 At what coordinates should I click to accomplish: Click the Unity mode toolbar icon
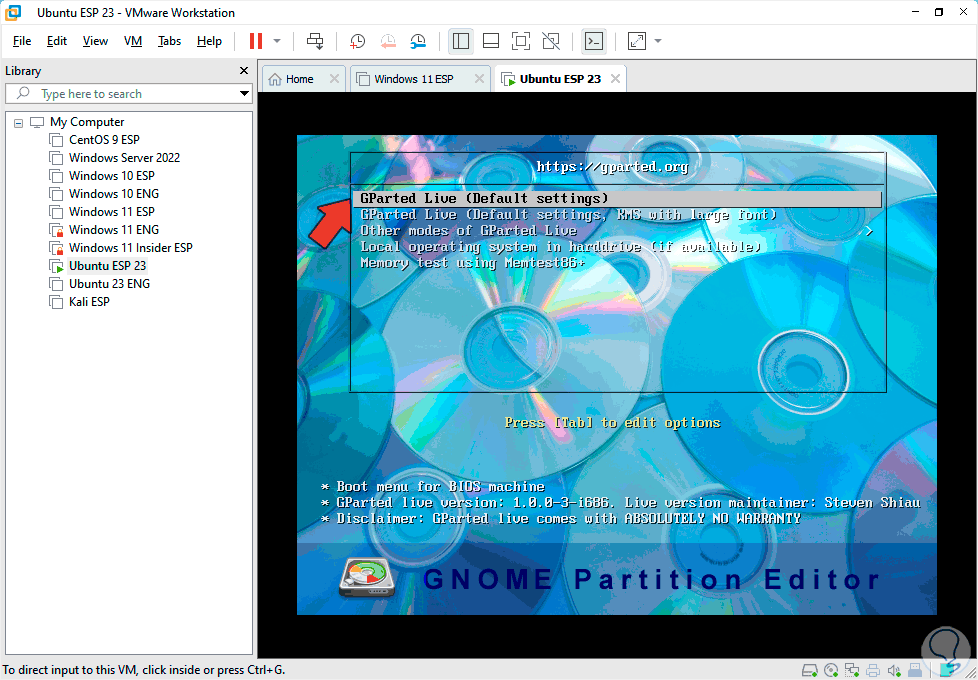tap(551, 41)
